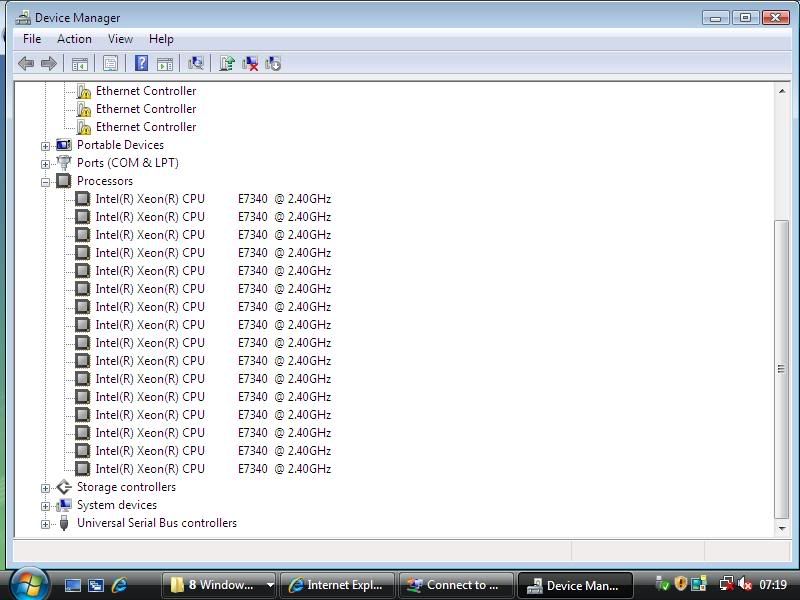This screenshot has width=800, height=600.
Task: Open the View menu
Action: (120, 39)
